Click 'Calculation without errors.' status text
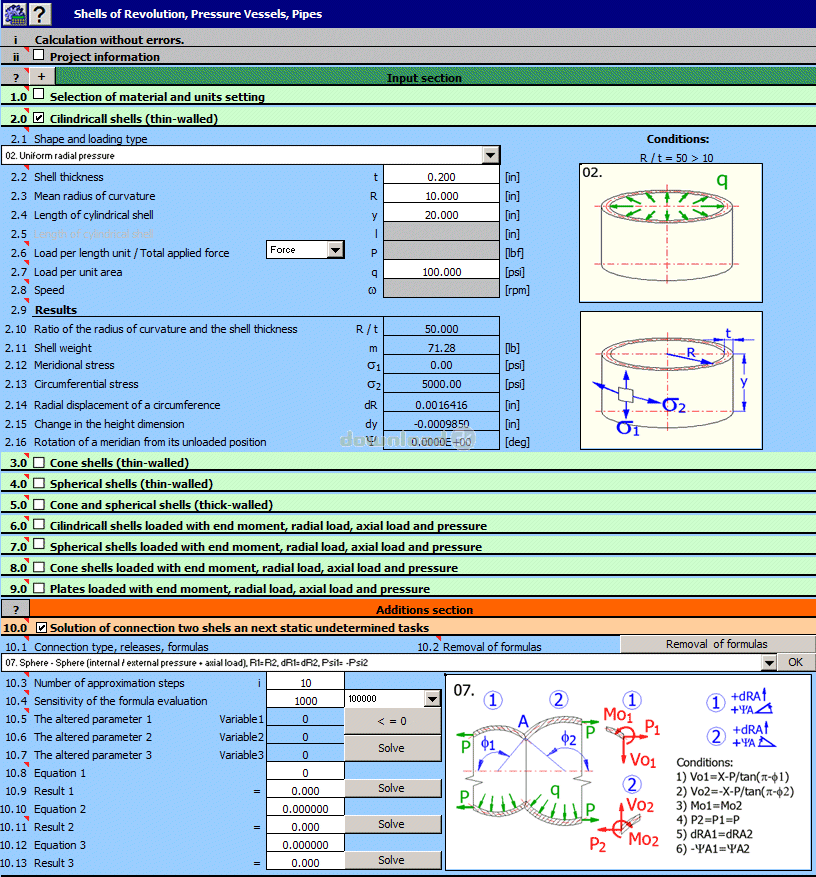 tap(109, 40)
